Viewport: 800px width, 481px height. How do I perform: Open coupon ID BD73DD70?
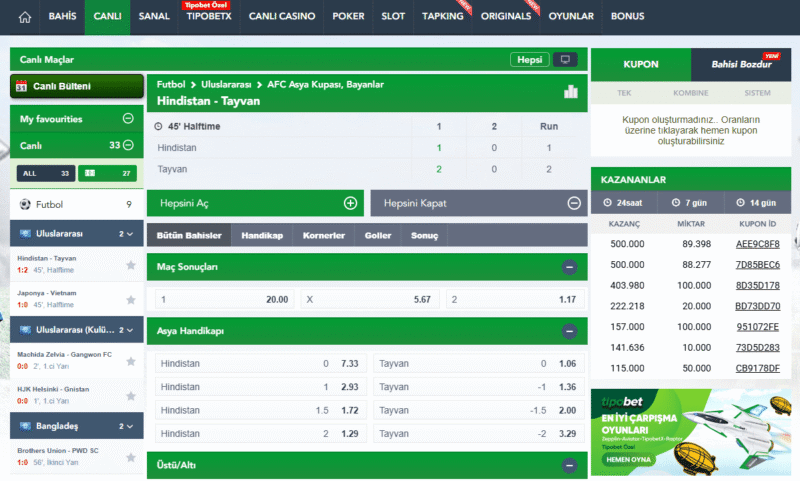tap(758, 306)
